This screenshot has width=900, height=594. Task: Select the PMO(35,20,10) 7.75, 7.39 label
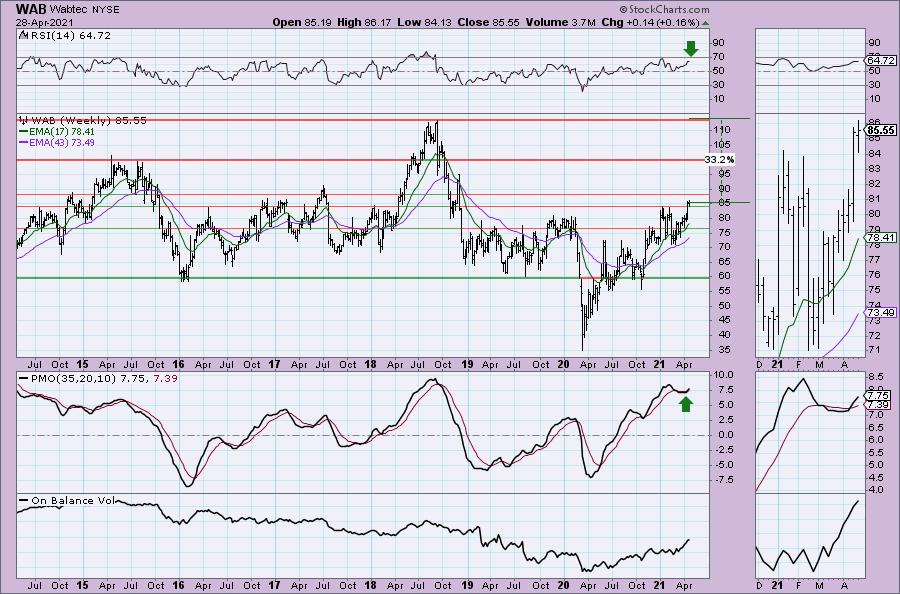tap(104, 379)
